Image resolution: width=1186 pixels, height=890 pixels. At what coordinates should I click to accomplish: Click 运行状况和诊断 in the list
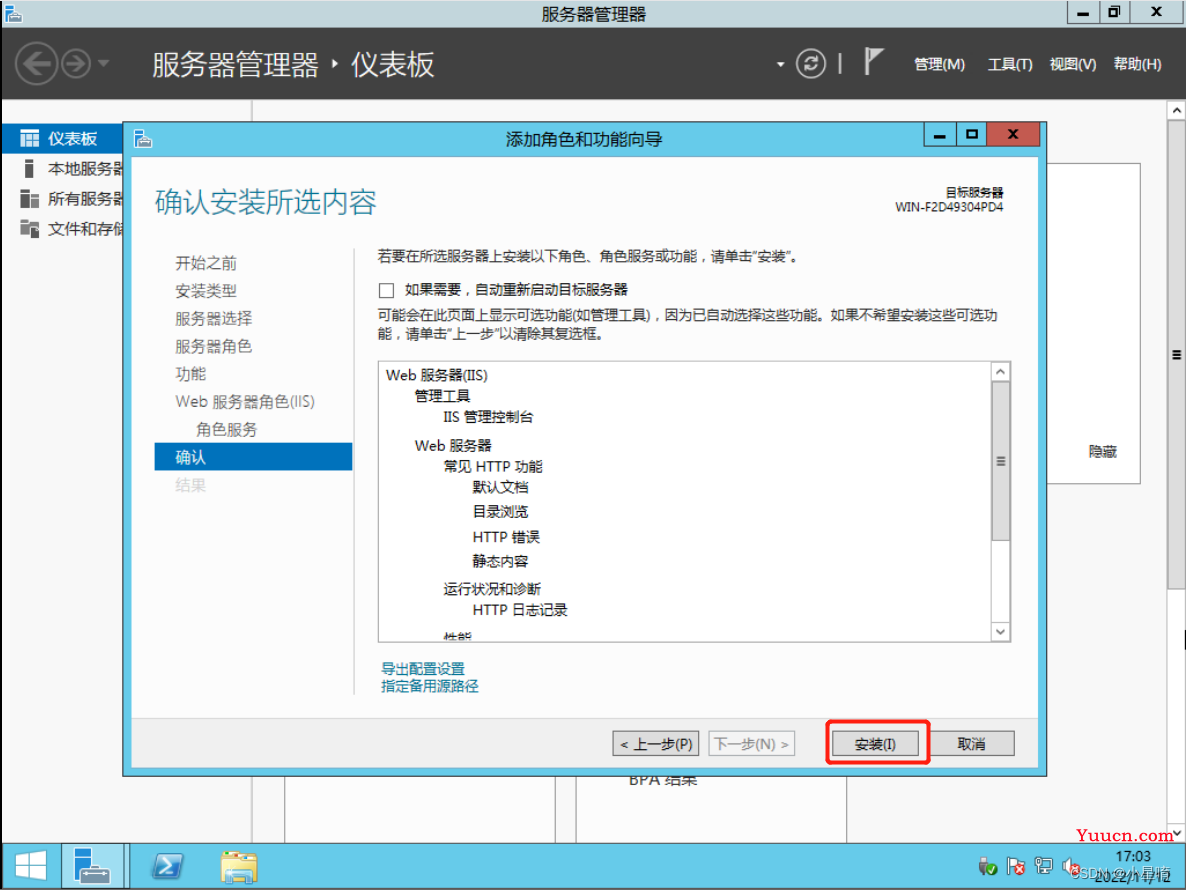pyautogui.click(x=492, y=589)
